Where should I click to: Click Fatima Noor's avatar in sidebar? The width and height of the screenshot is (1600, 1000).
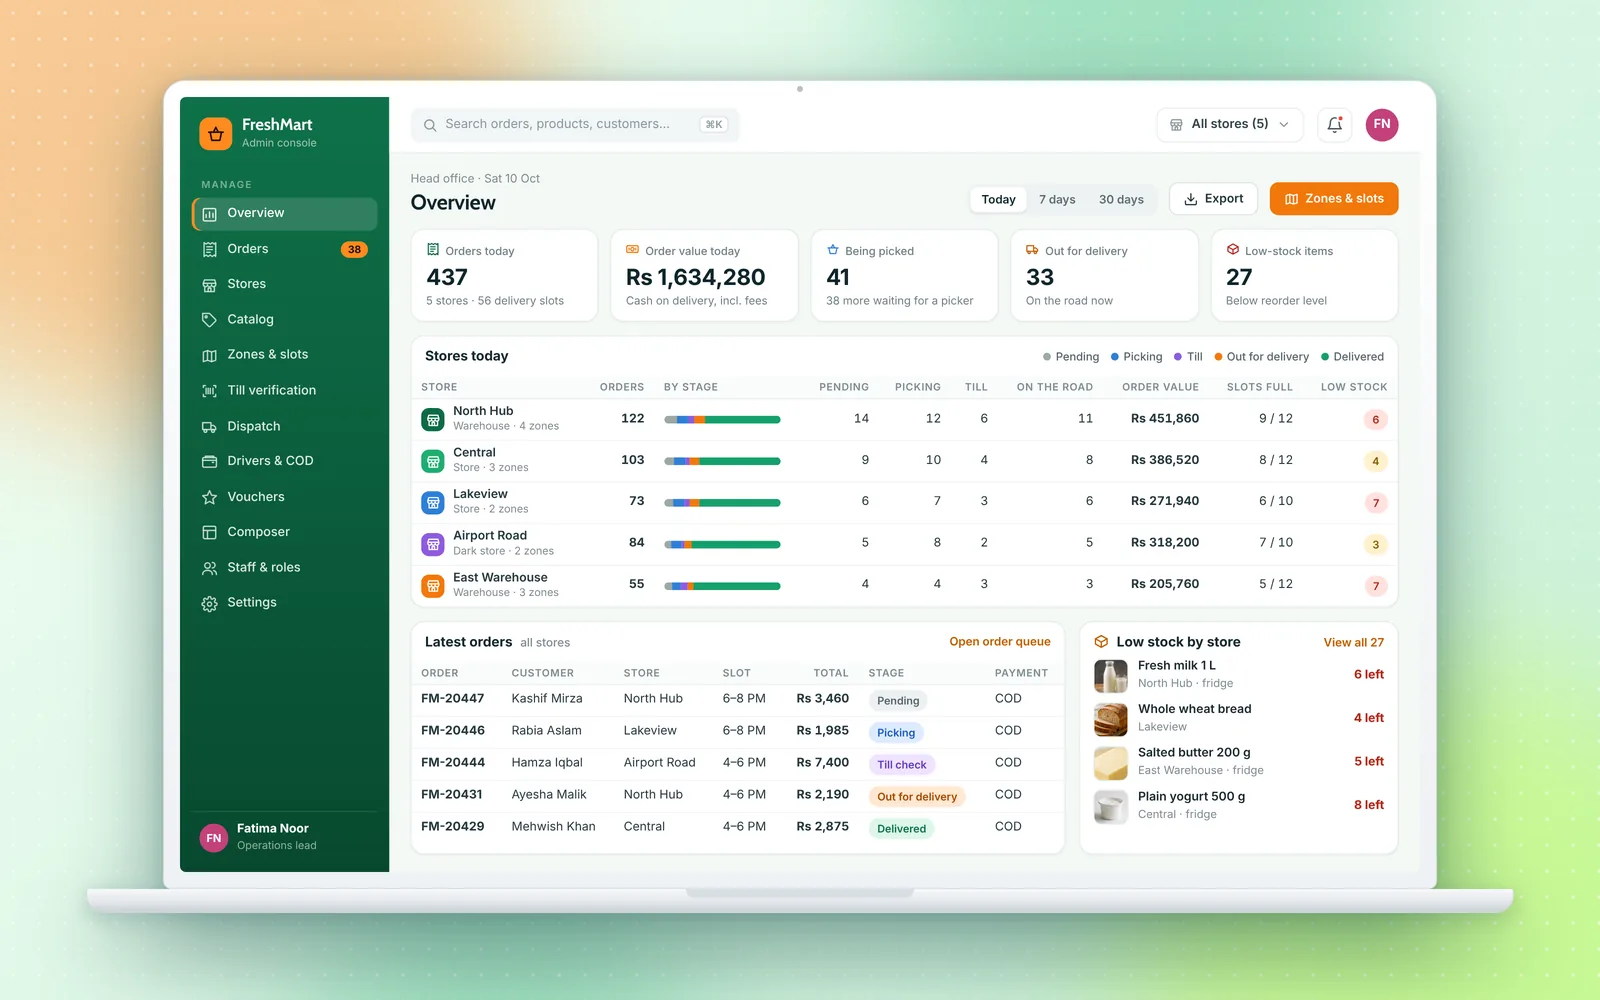pyautogui.click(x=214, y=838)
